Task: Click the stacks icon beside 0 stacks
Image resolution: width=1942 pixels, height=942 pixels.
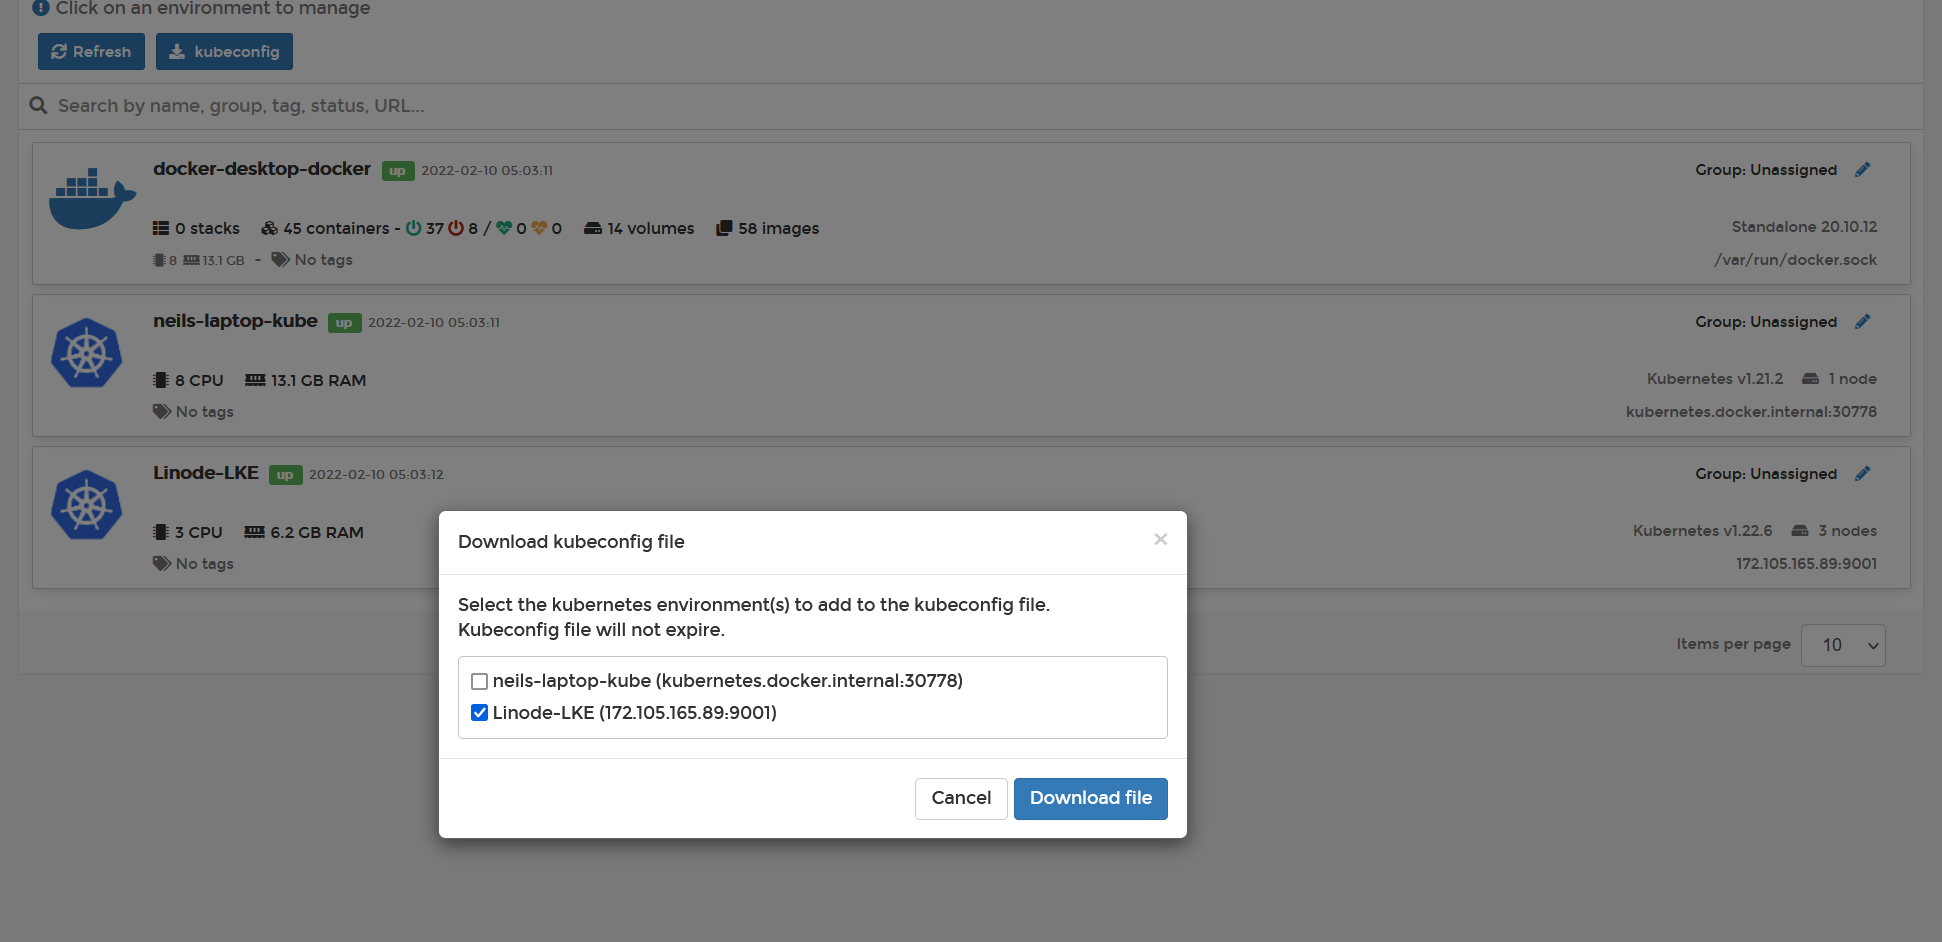Action: tap(161, 228)
